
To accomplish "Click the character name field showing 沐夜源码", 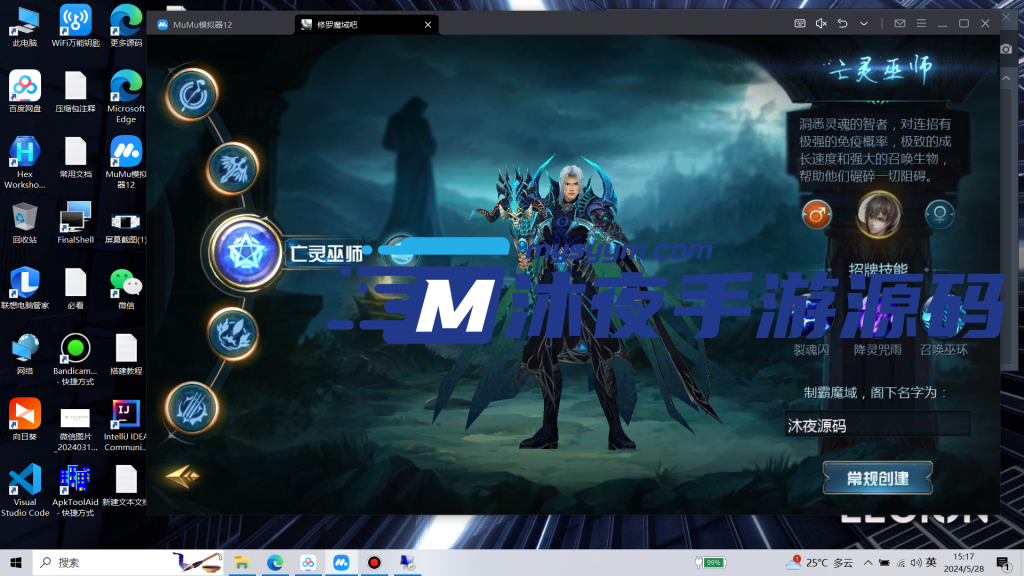I will pyautogui.click(x=878, y=424).
